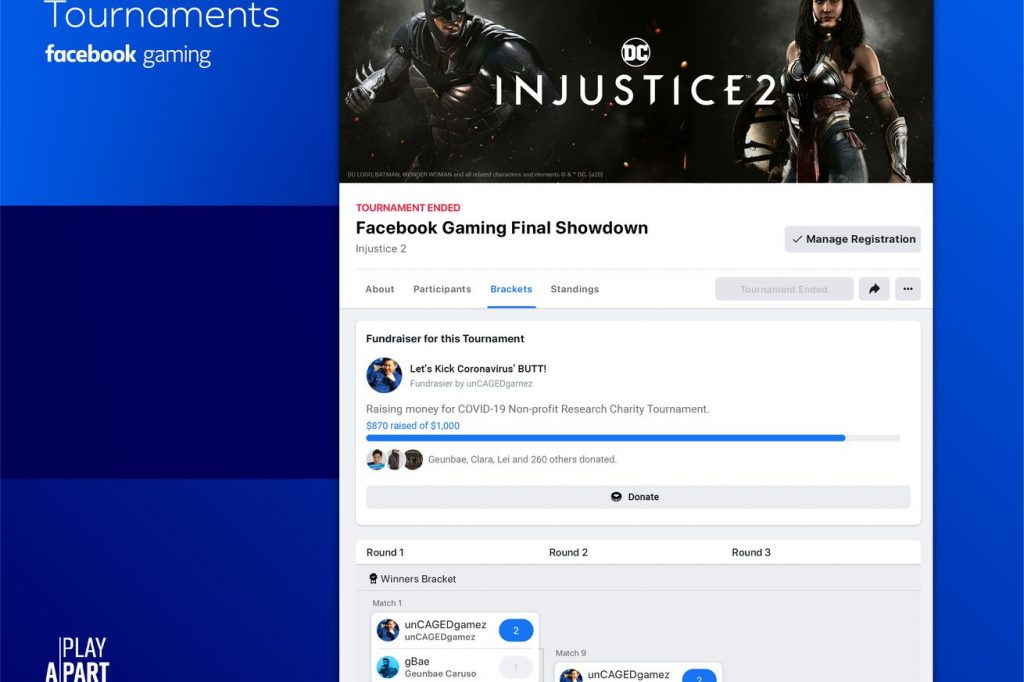1024x682 pixels.
Task: Click the Match 1 label
Action: pyautogui.click(x=387, y=603)
